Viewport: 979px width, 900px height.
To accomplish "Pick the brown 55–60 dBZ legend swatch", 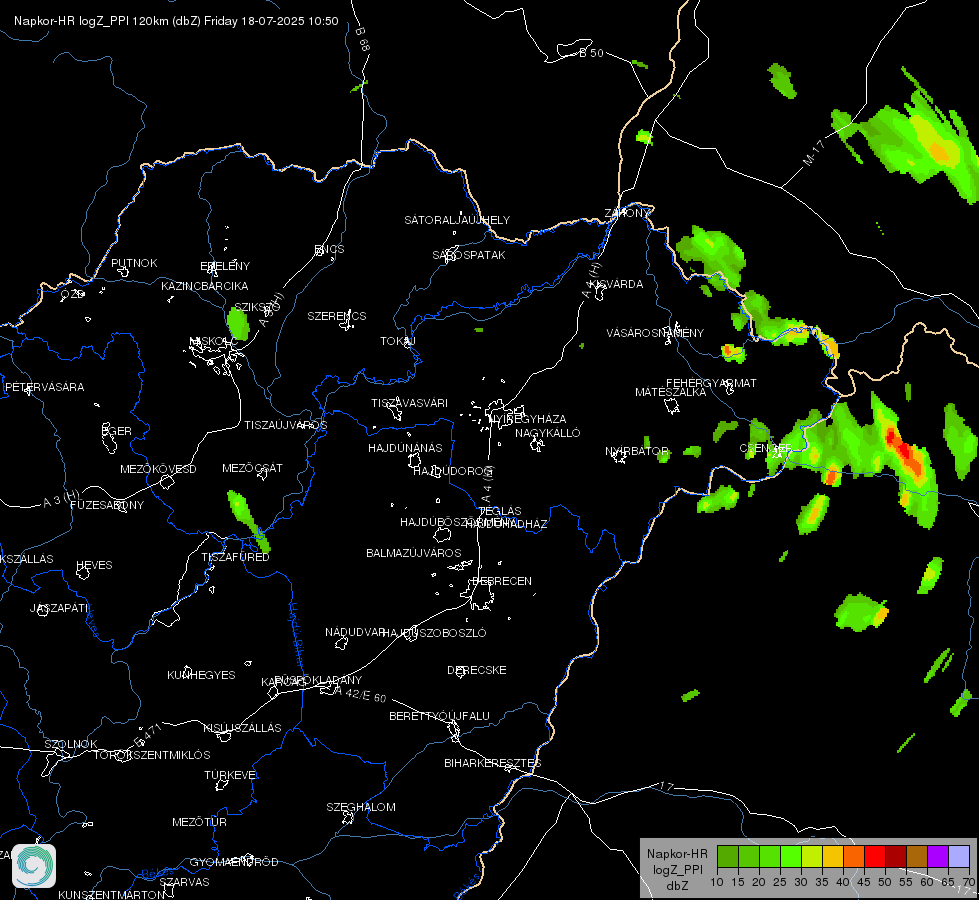I will tap(917, 856).
